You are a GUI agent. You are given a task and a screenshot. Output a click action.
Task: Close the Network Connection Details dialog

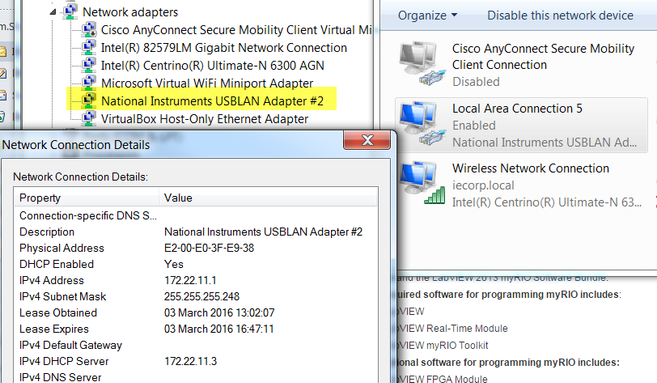367,140
